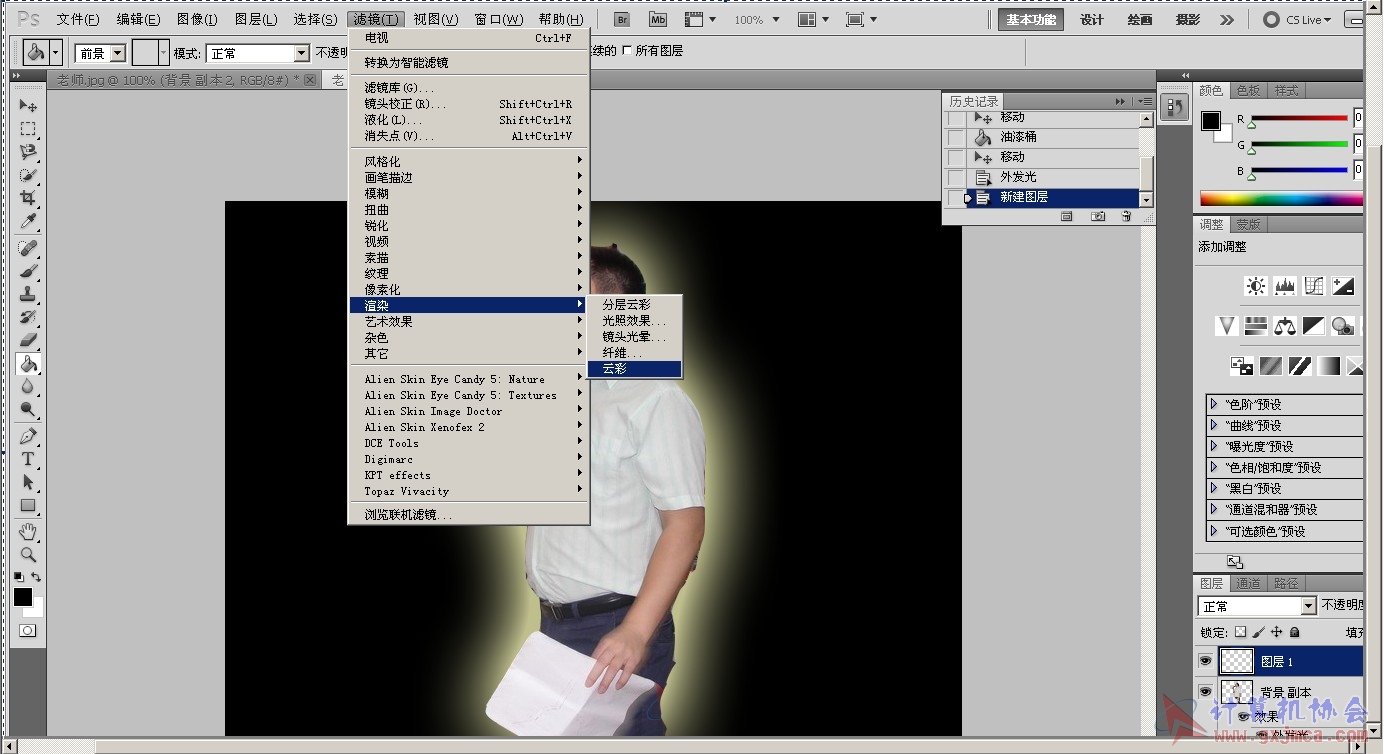
Task: Toggle lock position
Action: pyautogui.click(x=1277, y=632)
